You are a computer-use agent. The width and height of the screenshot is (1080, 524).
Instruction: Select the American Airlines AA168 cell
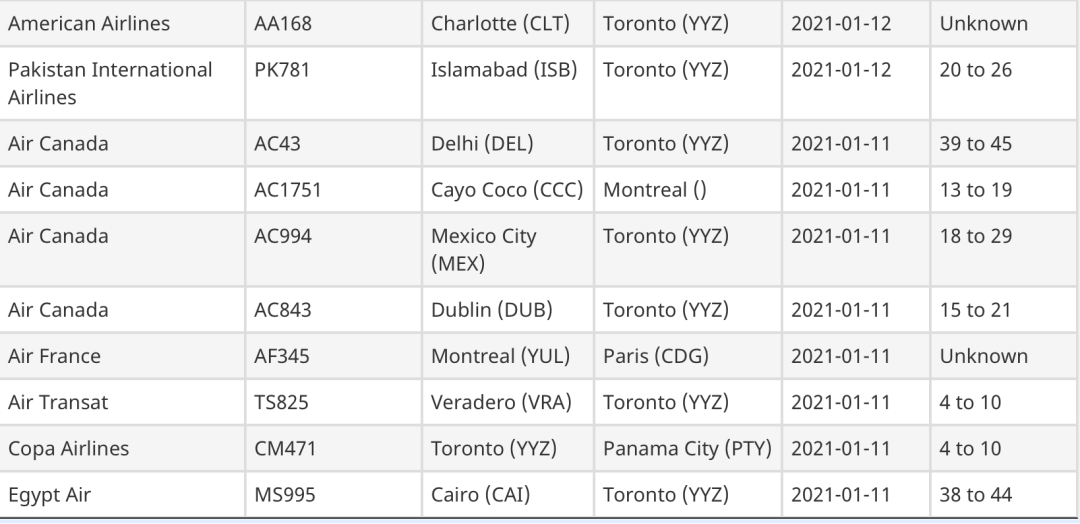pos(333,23)
